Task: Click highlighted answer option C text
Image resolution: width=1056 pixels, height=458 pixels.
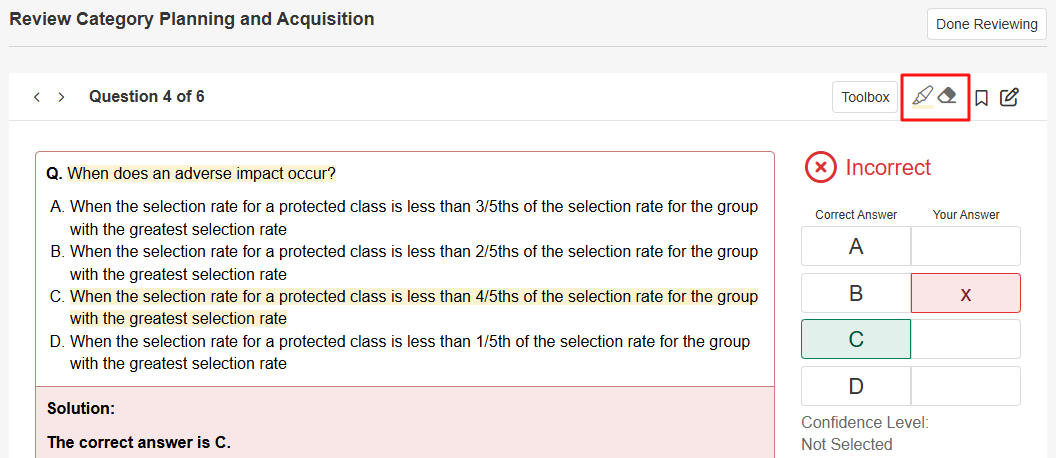Action: coord(413,297)
